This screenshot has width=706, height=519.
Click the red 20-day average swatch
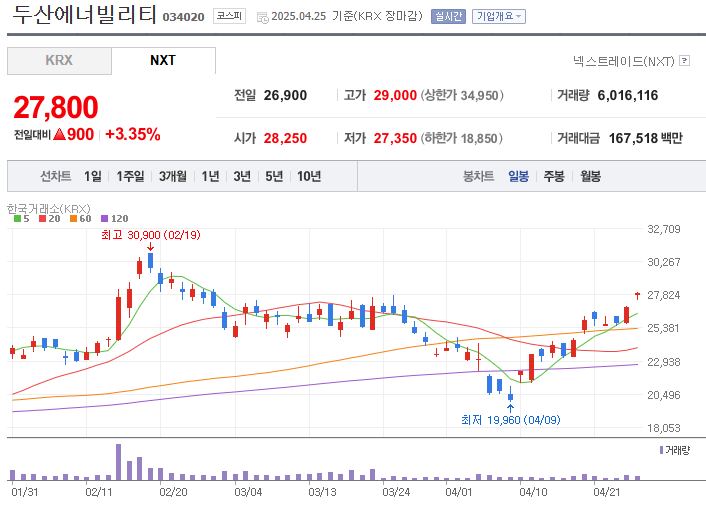pyautogui.click(x=43, y=219)
